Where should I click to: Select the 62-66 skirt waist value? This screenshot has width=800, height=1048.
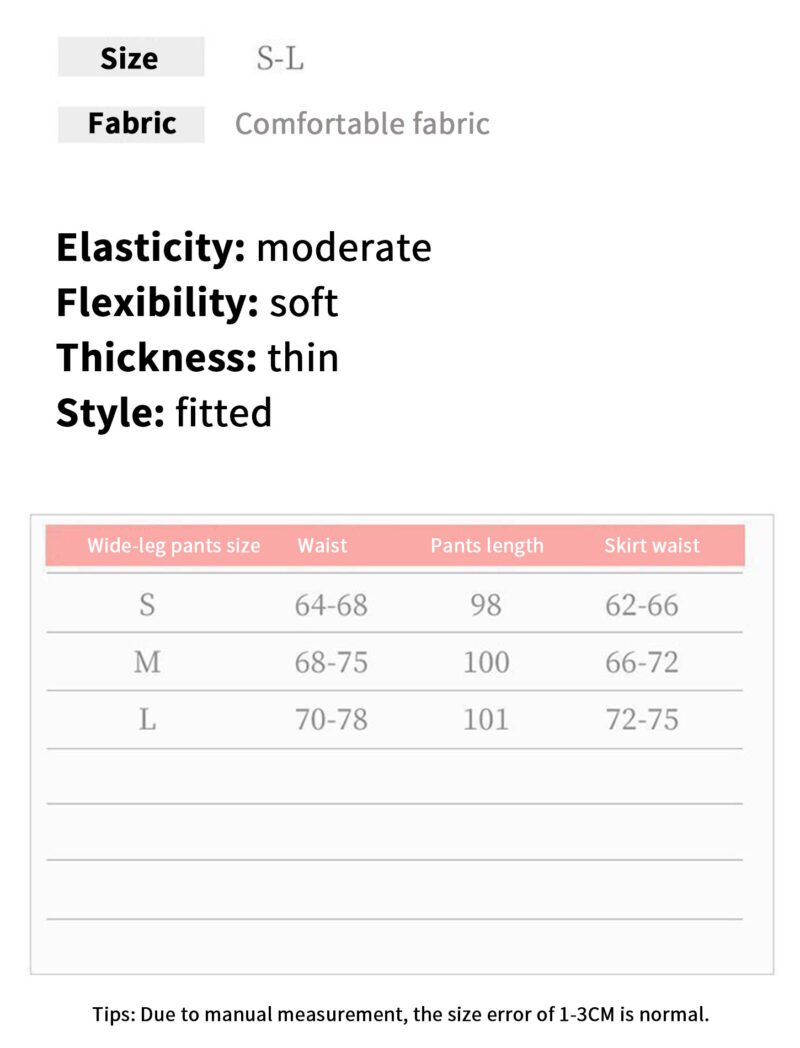pyautogui.click(x=642, y=605)
